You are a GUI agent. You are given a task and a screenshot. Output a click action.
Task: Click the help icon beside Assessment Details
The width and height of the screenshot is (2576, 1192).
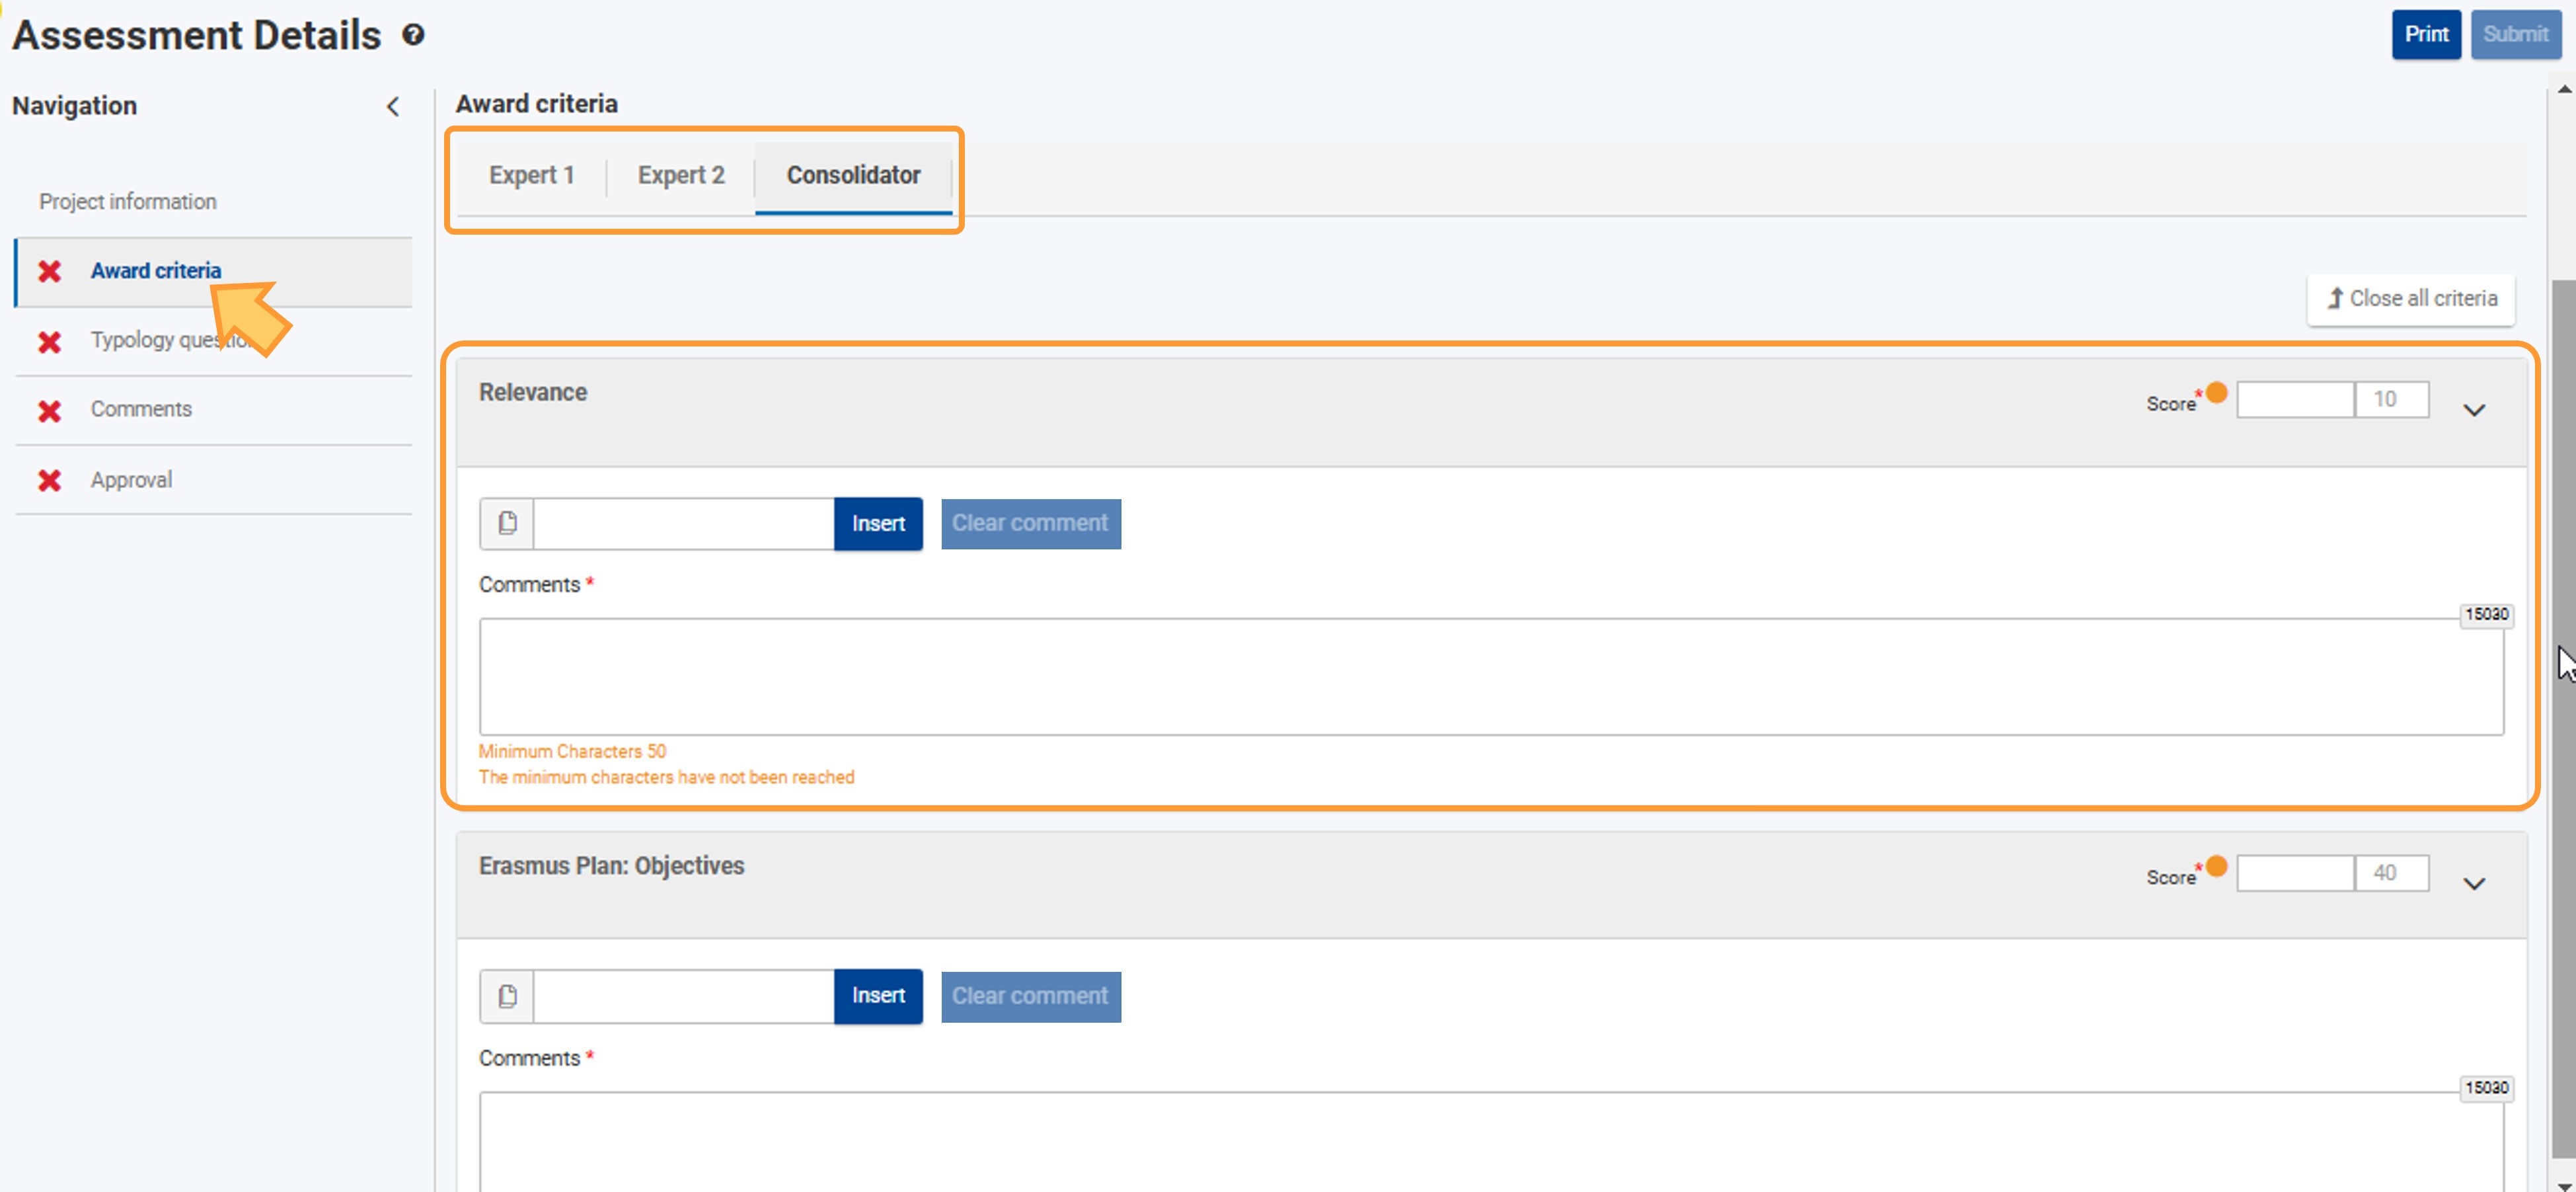tap(413, 35)
